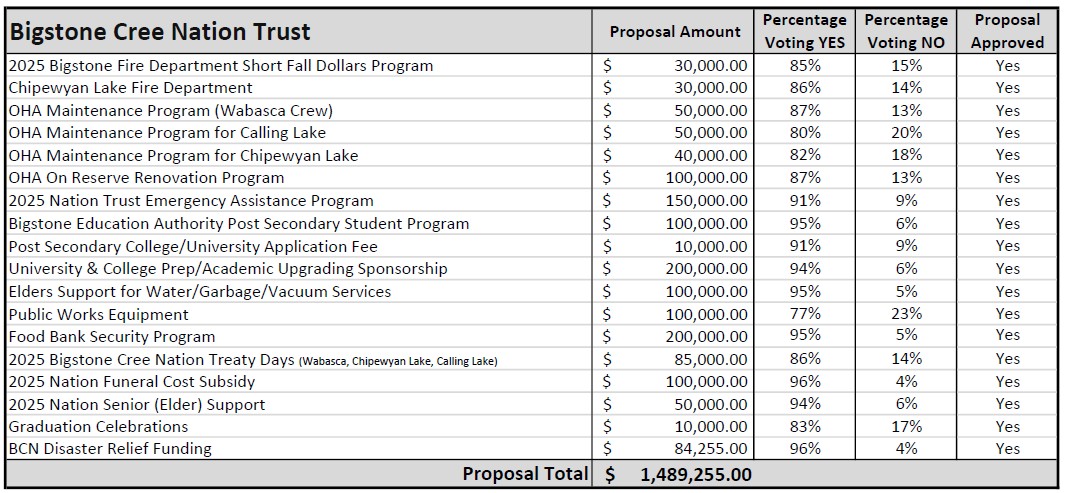Viewport: 1065px width, 493px height.
Task: Select the Percentage Voting YES header
Action: tap(804, 31)
